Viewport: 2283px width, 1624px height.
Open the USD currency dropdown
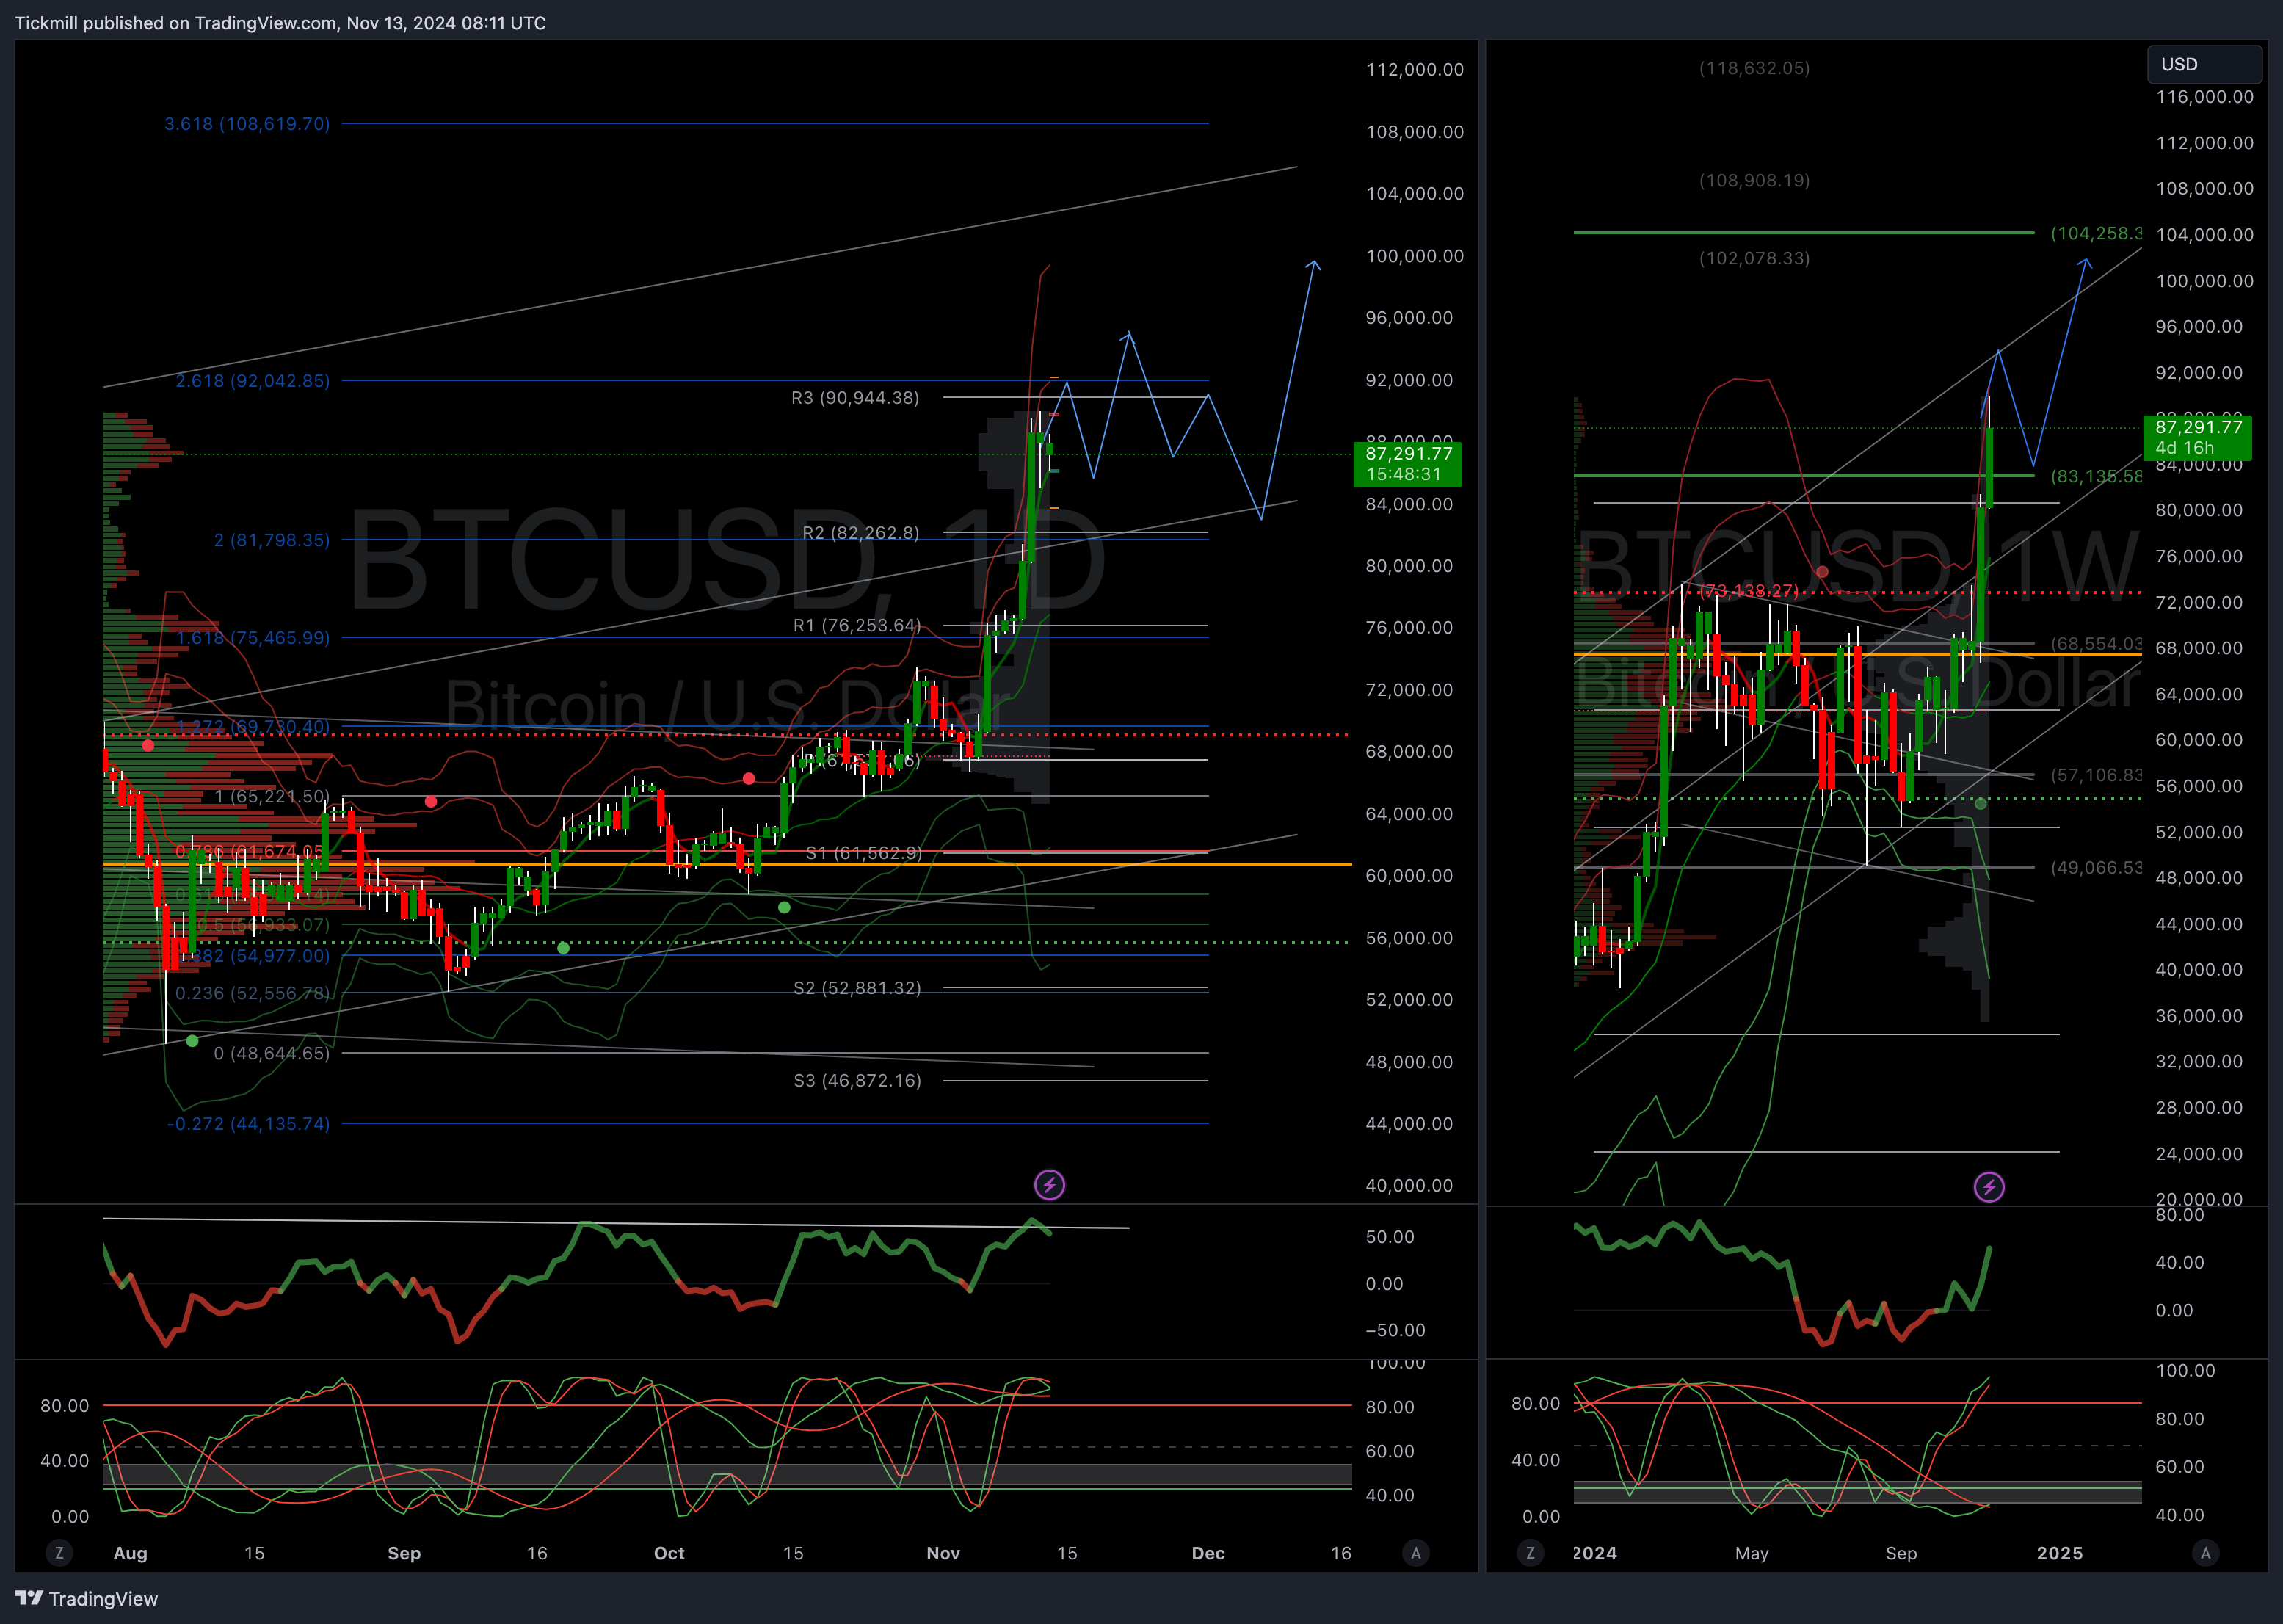click(x=2204, y=64)
